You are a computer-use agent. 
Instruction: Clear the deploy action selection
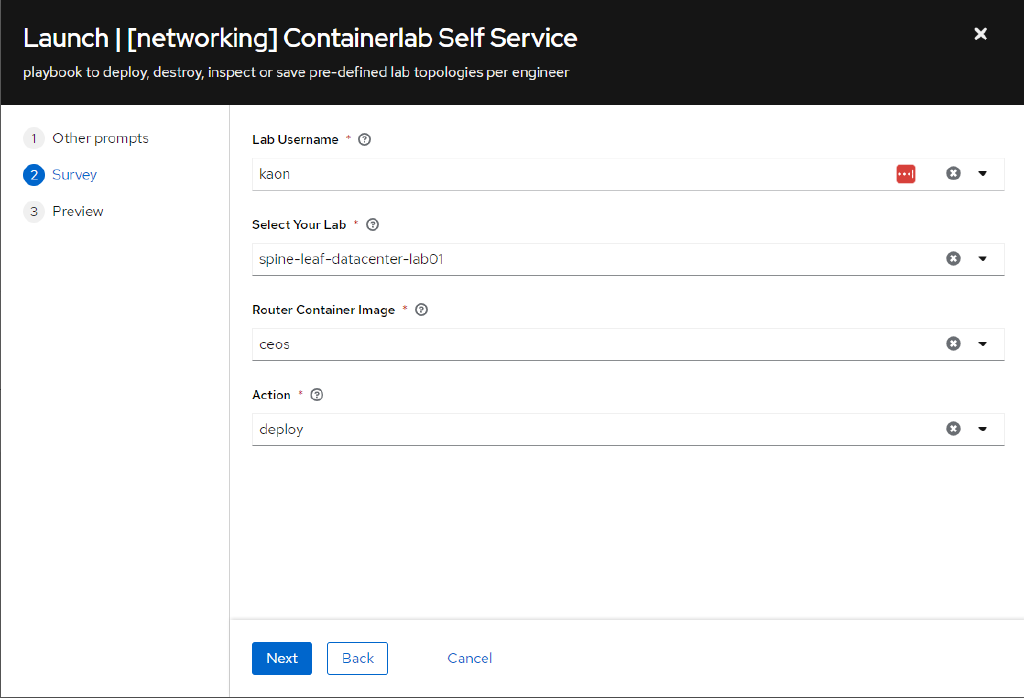[952, 428]
